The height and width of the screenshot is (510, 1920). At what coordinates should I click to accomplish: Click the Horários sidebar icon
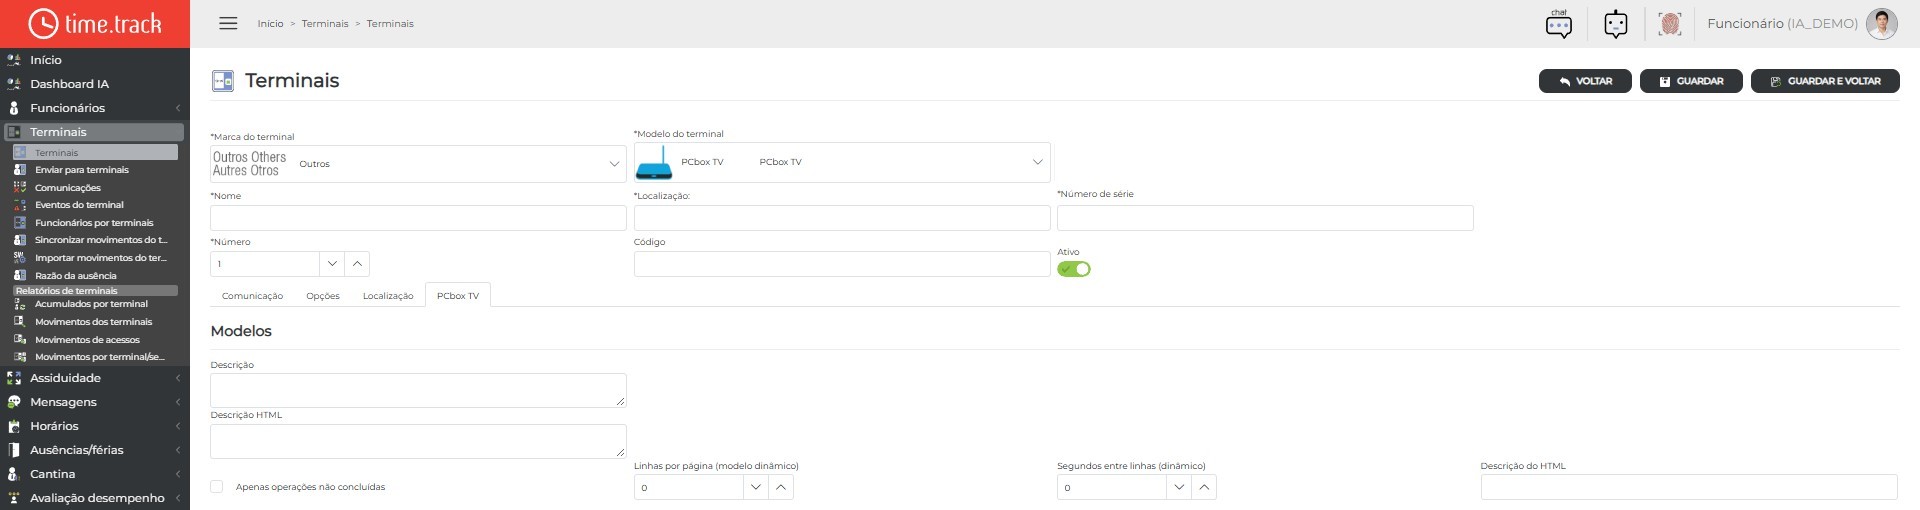14,426
